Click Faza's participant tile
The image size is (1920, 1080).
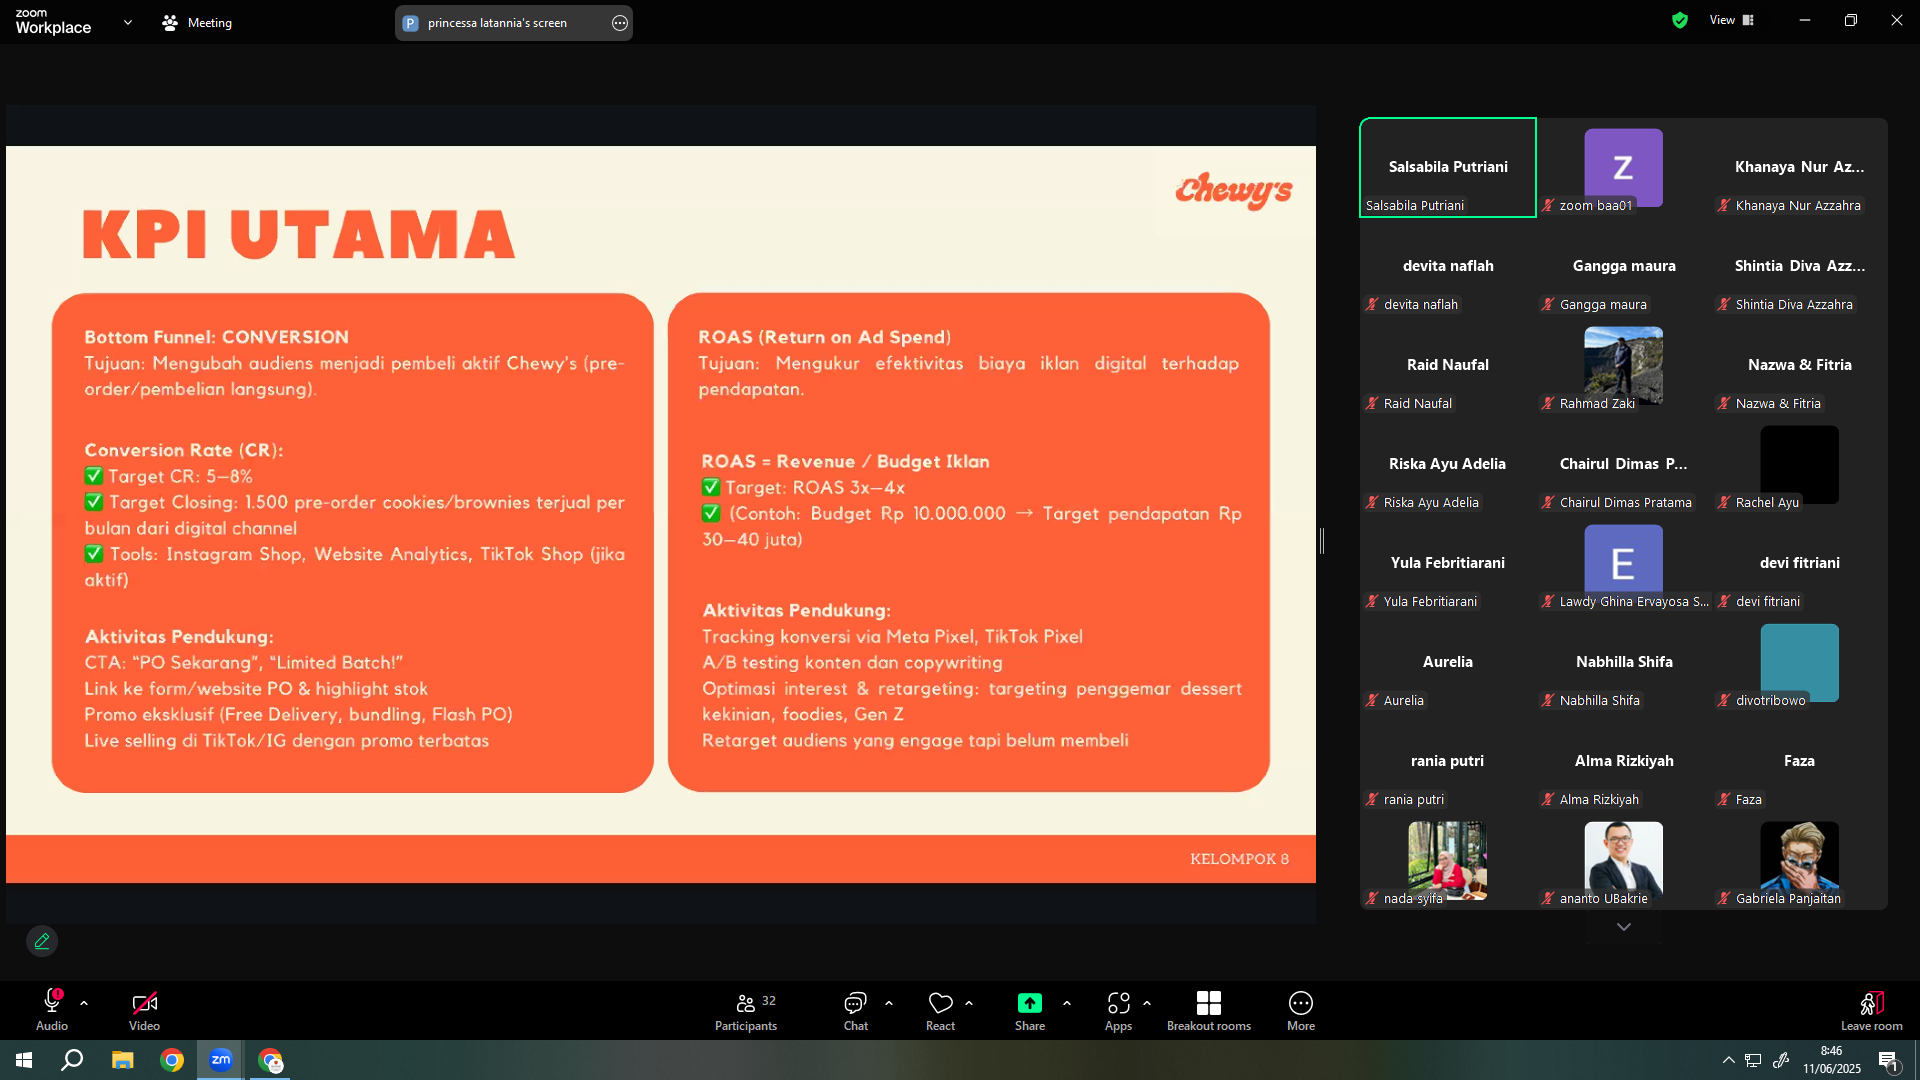1800,761
